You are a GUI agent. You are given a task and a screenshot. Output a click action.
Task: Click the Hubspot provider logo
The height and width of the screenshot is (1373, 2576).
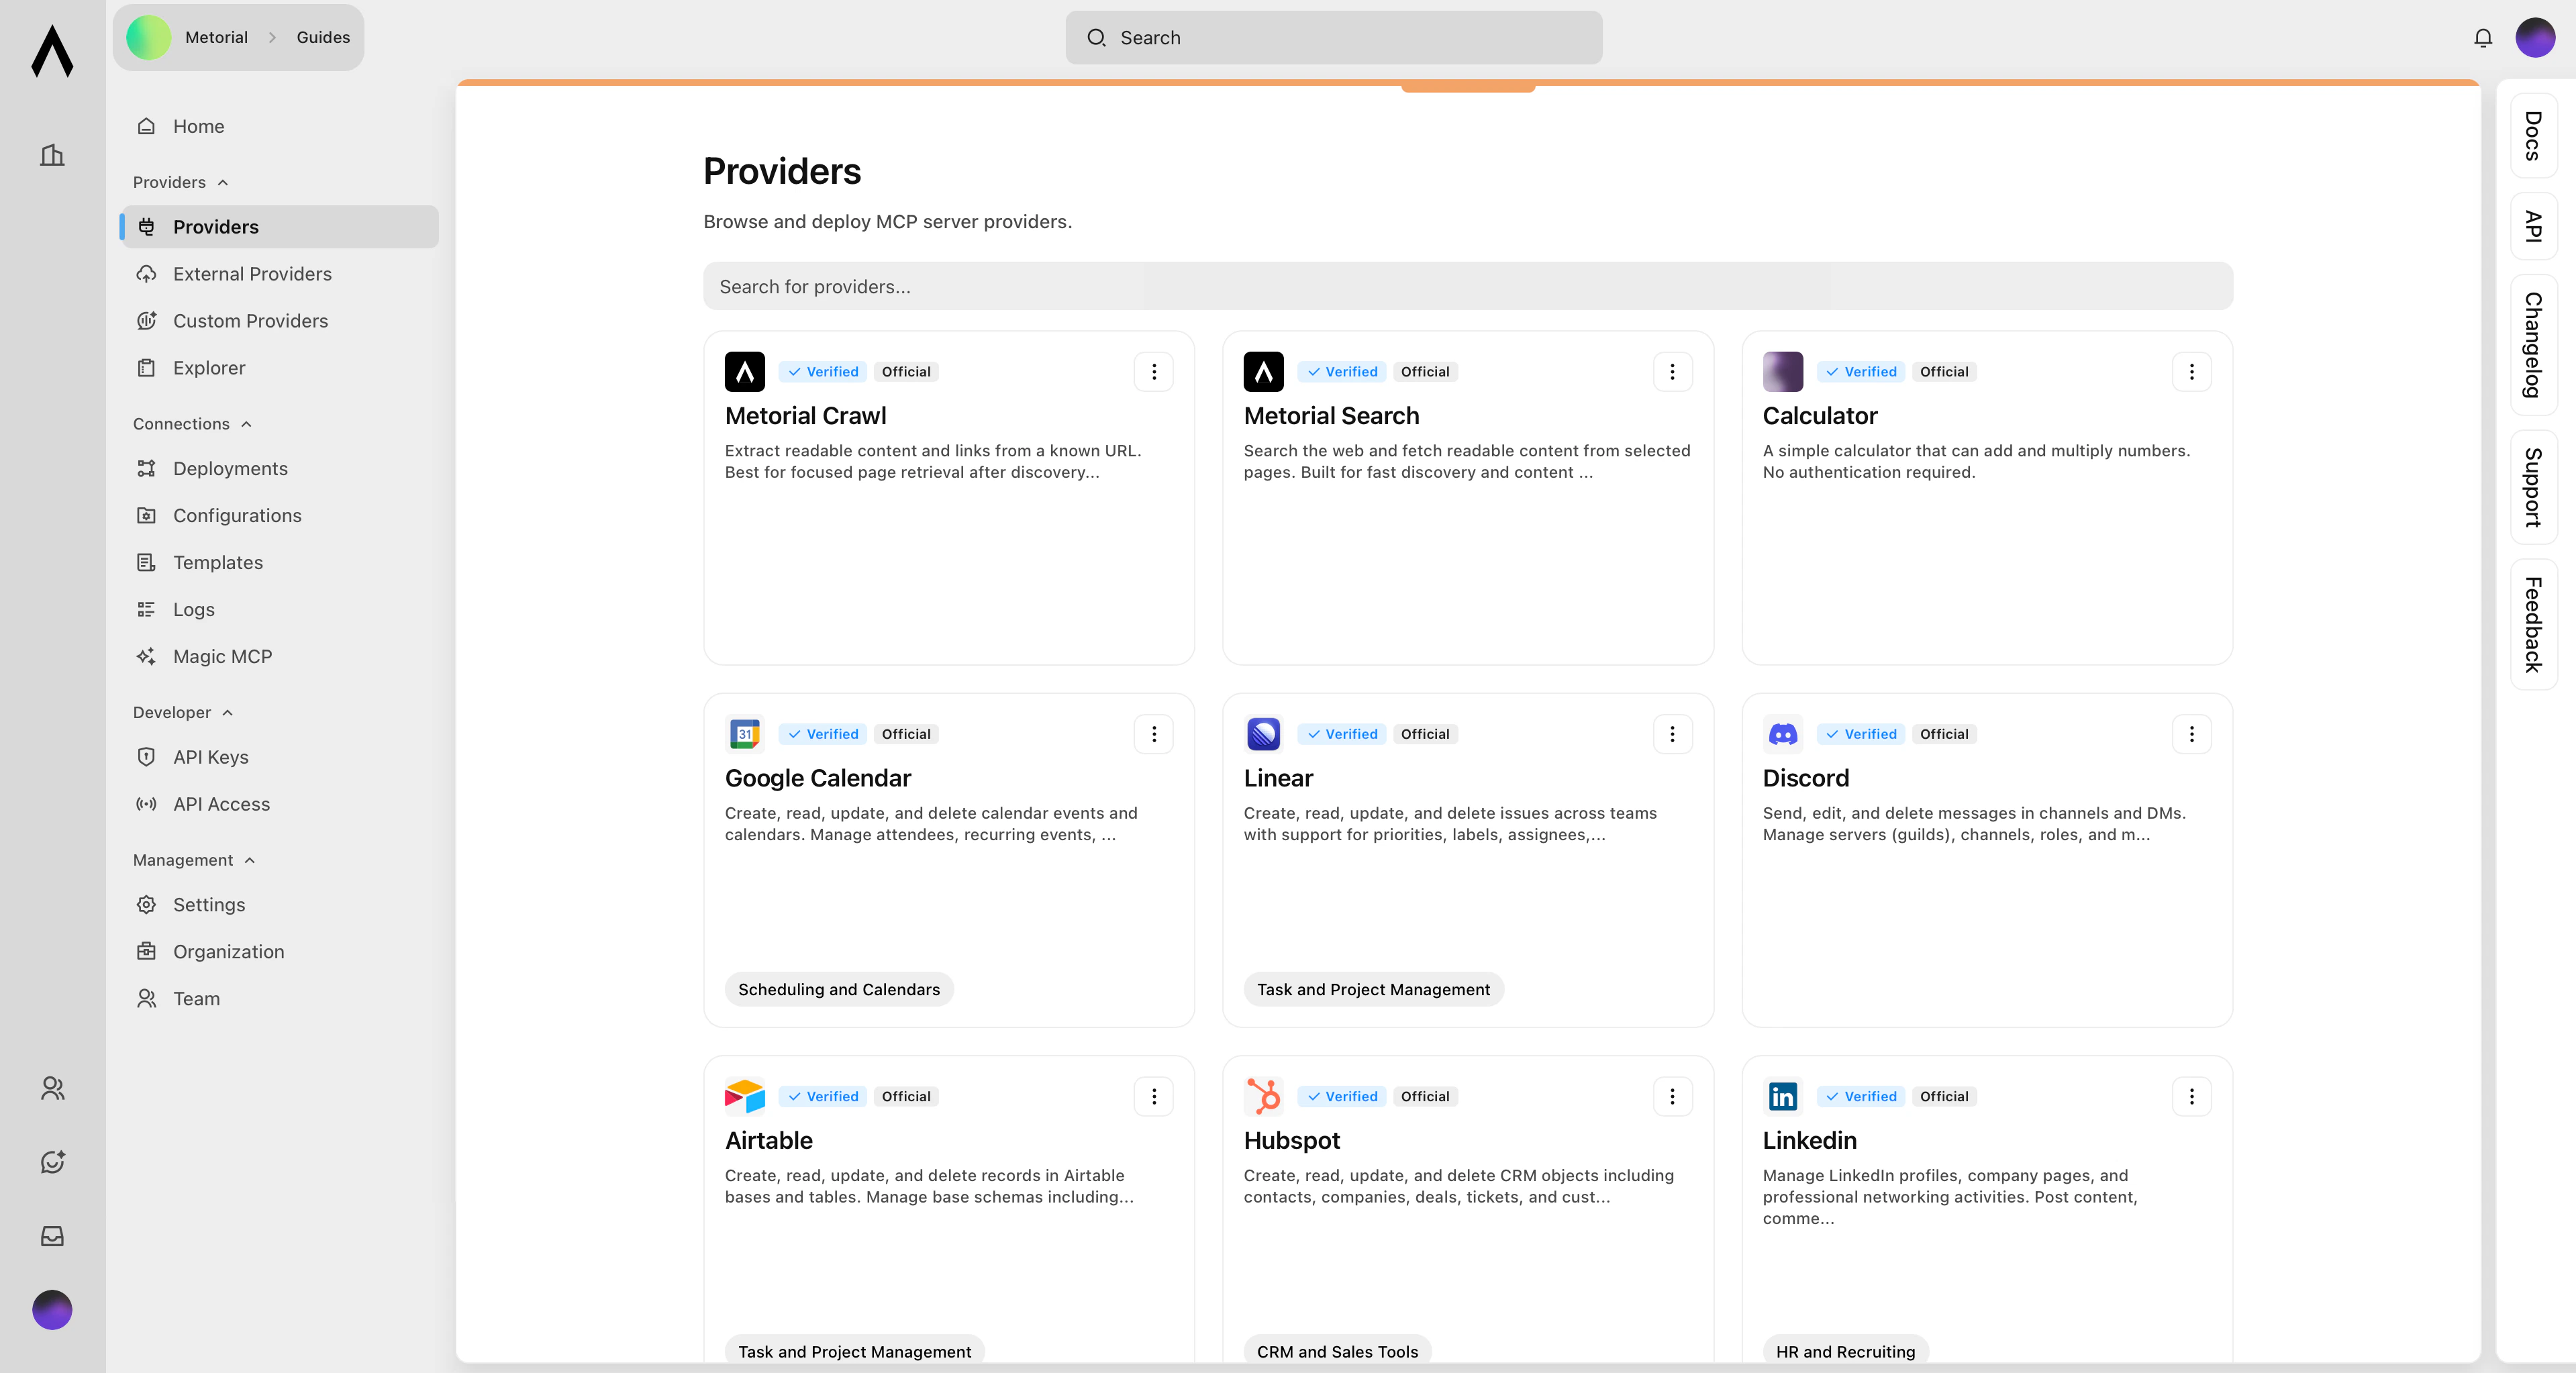coord(1263,1096)
